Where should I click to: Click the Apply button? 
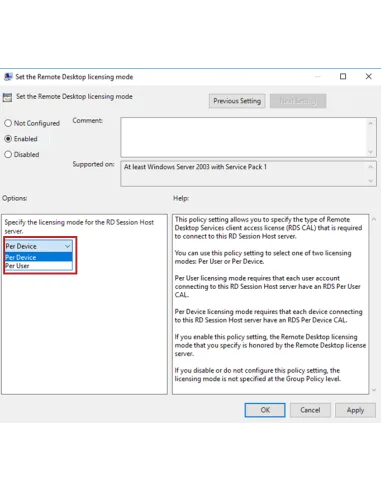(355, 410)
